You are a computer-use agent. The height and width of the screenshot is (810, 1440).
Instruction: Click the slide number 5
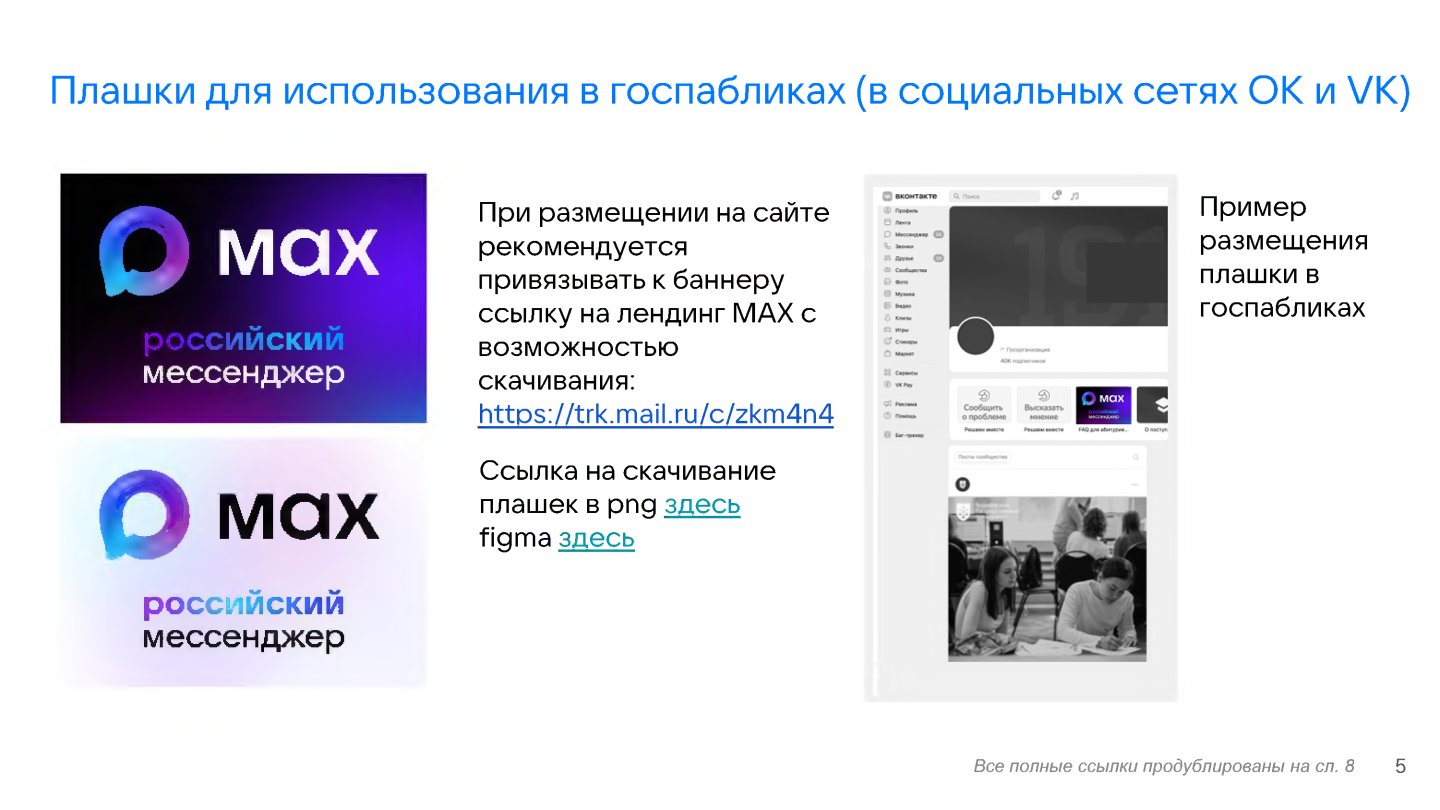click(x=1400, y=767)
